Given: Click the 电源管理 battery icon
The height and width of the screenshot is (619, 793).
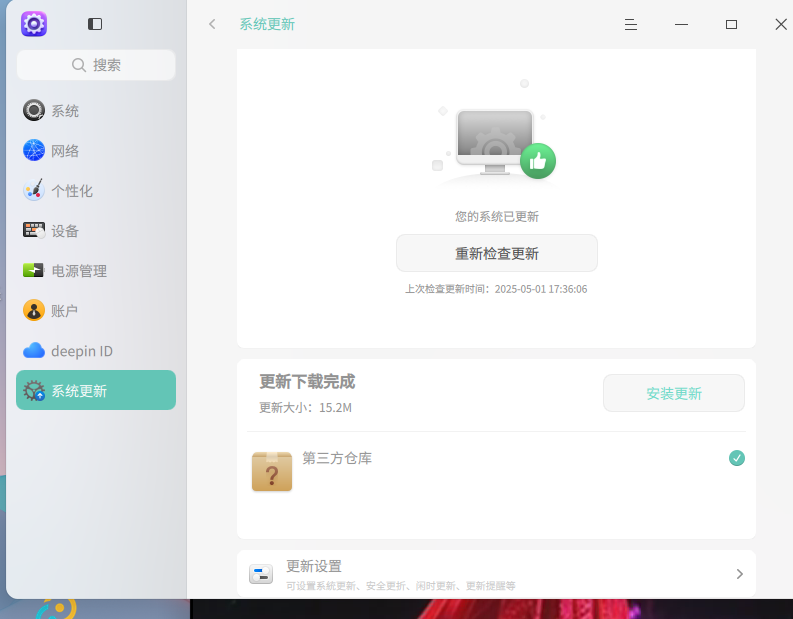Looking at the screenshot, I should pyautogui.click(x=34, y=270).
